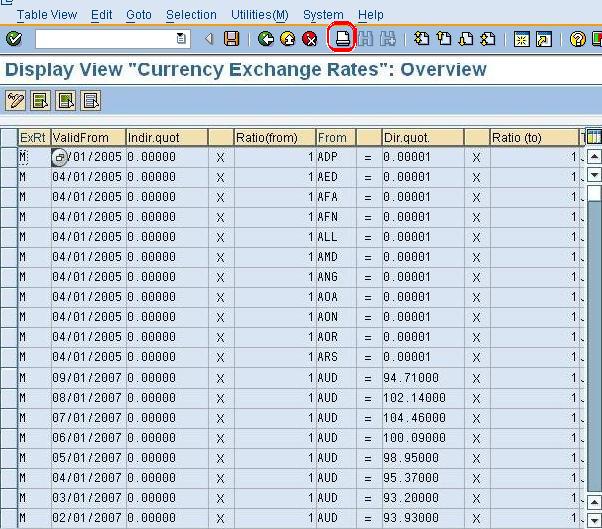Click the Select Block icon
The image size is (602, 529).
[x=65, y=101]
